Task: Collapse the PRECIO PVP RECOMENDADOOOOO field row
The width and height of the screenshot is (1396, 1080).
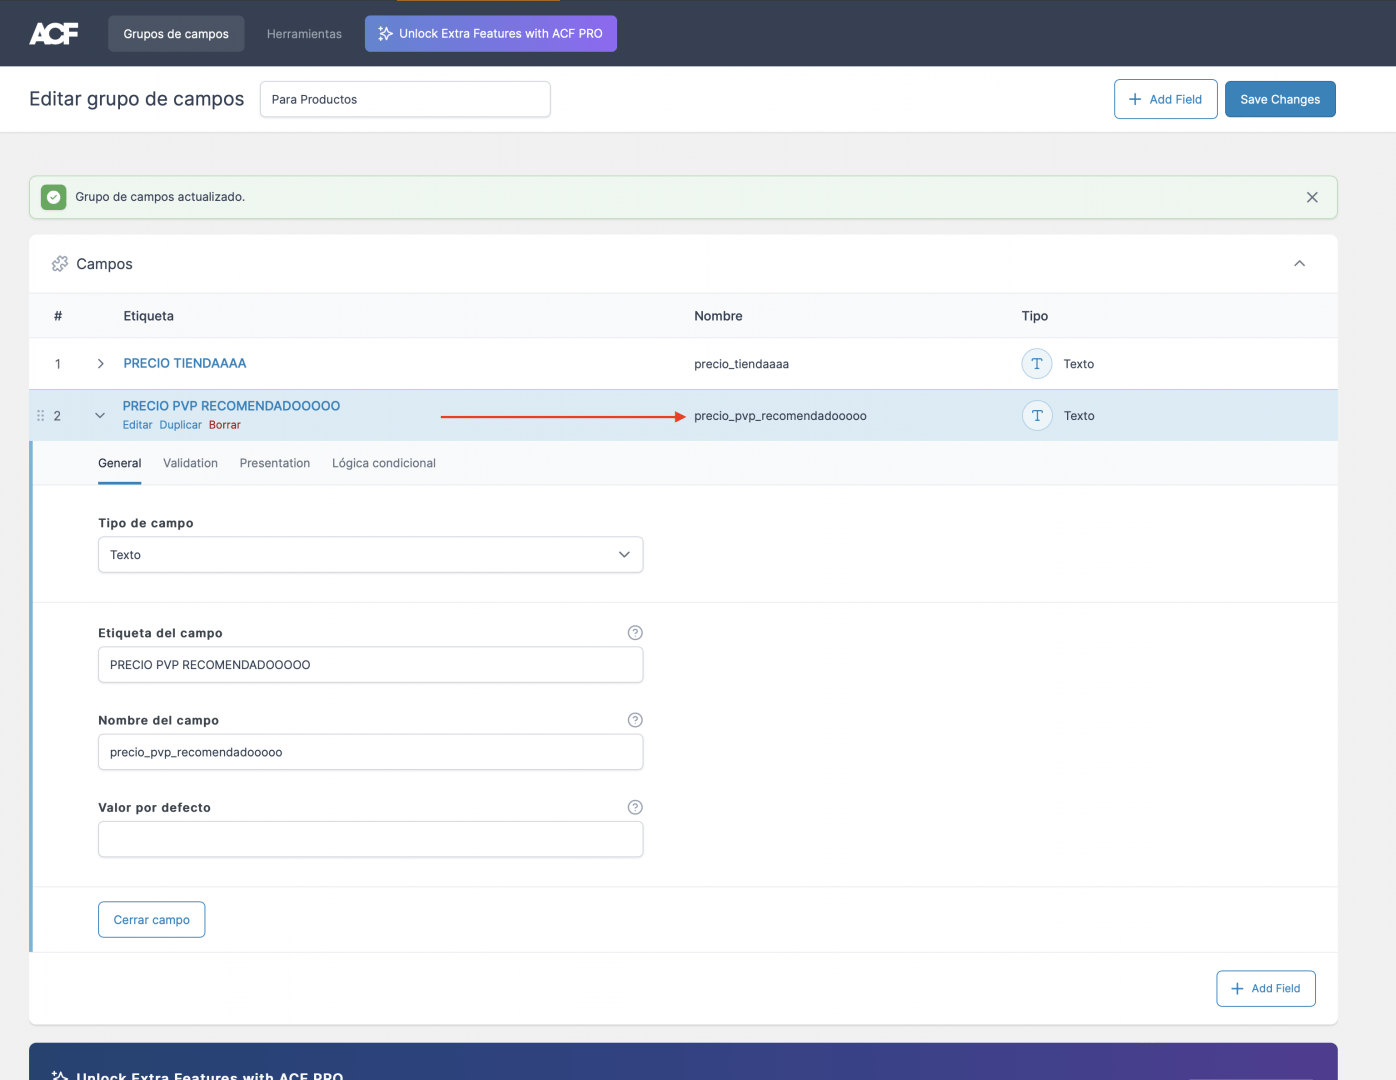Action: point(100,416)
